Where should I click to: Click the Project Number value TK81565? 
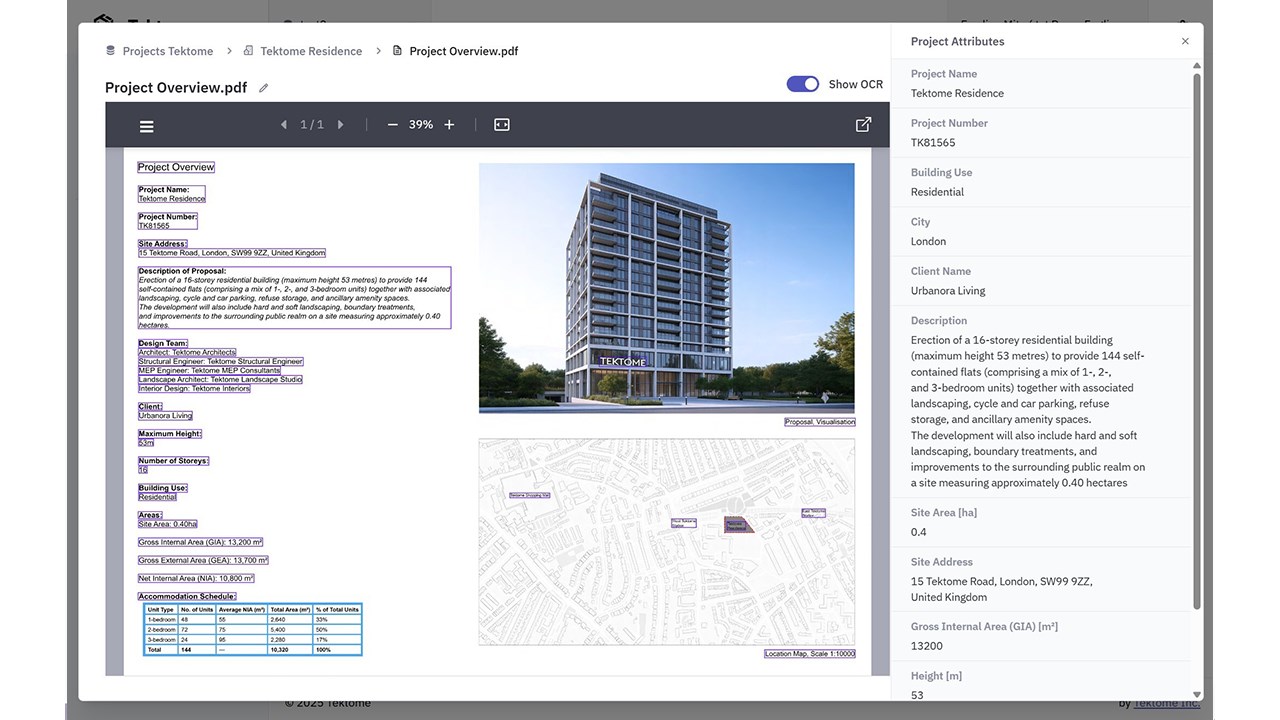[x=933, y=142]
